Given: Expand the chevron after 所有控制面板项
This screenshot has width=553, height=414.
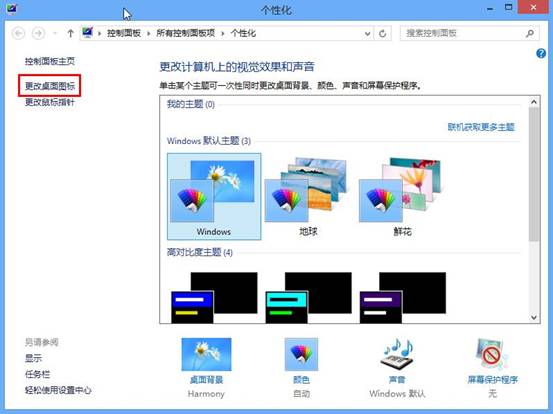Looking at the screenshot, I should [223, 34].
